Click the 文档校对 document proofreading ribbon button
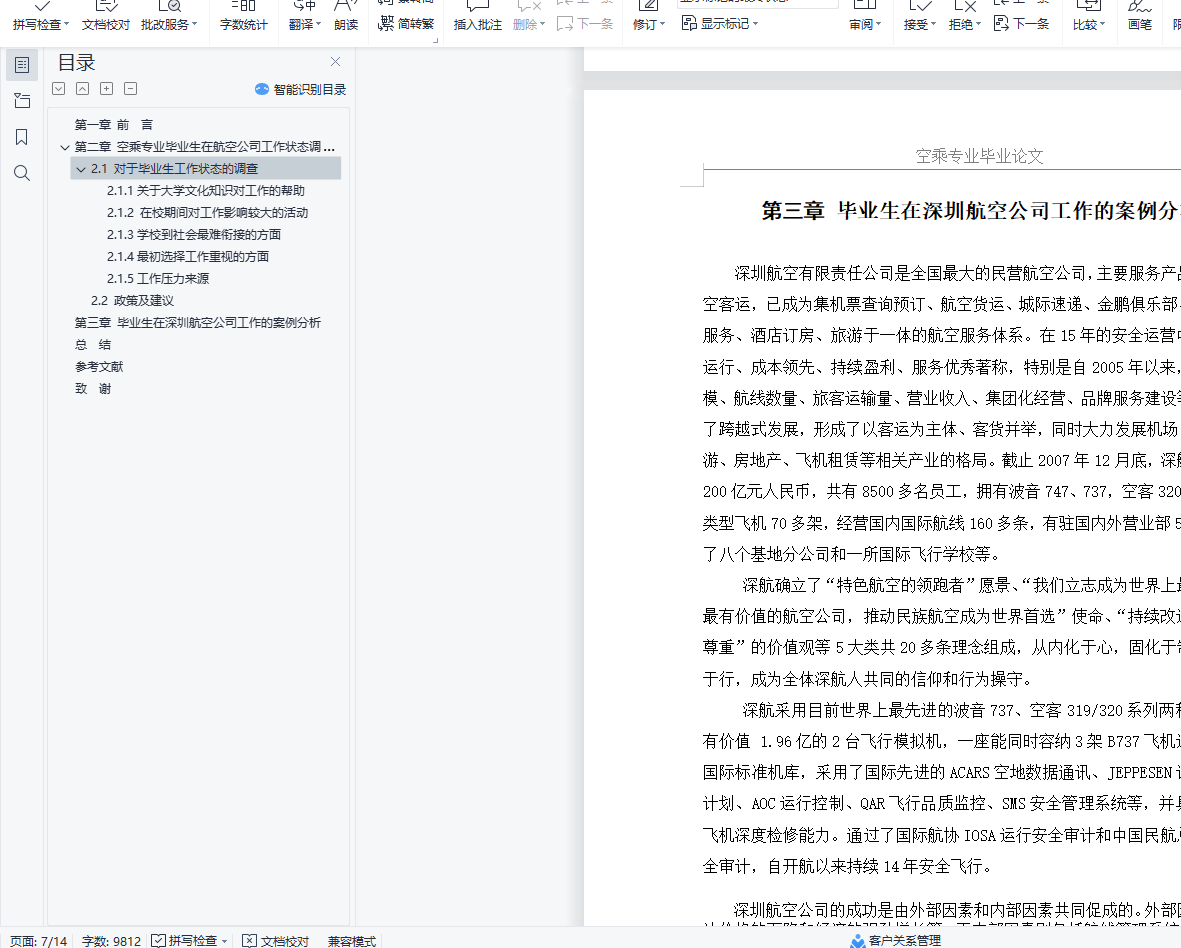 pyautogui.click(x=105, y=17)
